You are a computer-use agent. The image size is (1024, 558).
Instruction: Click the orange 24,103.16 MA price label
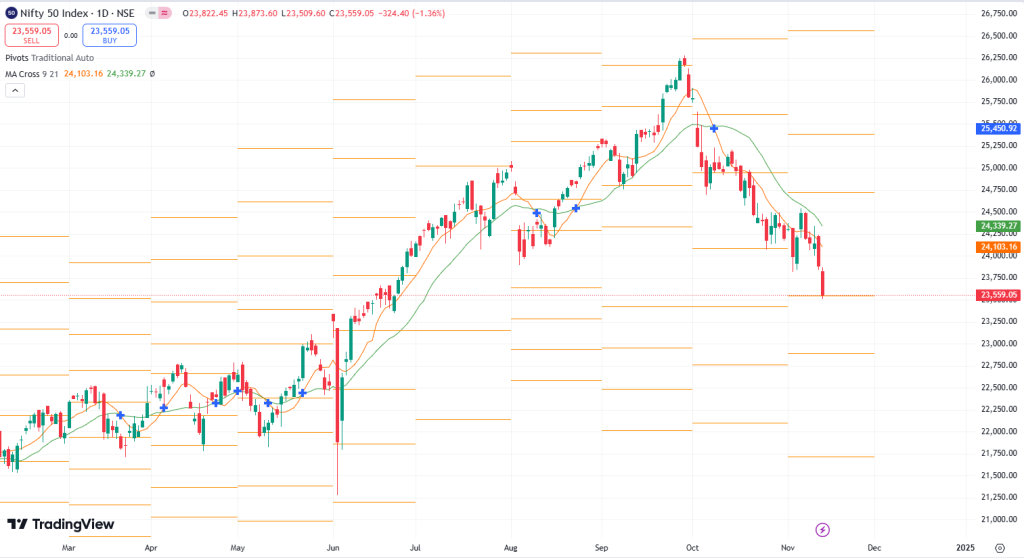(999, 247)
